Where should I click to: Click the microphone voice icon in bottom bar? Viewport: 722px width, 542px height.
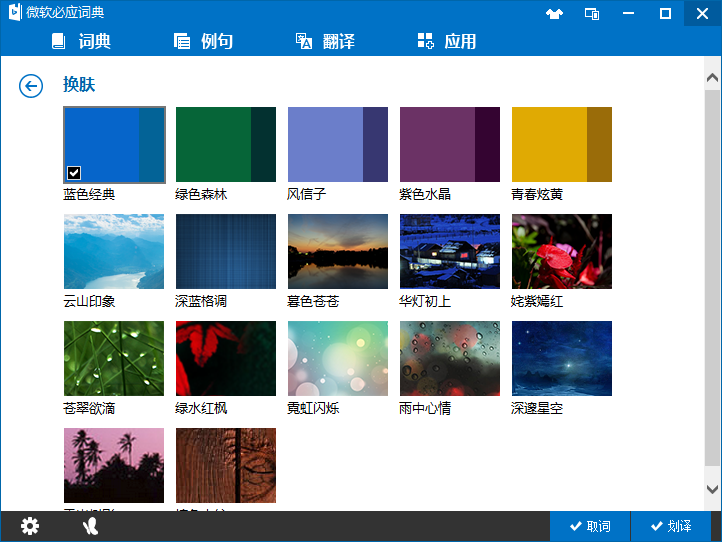[x=90, y=526]
